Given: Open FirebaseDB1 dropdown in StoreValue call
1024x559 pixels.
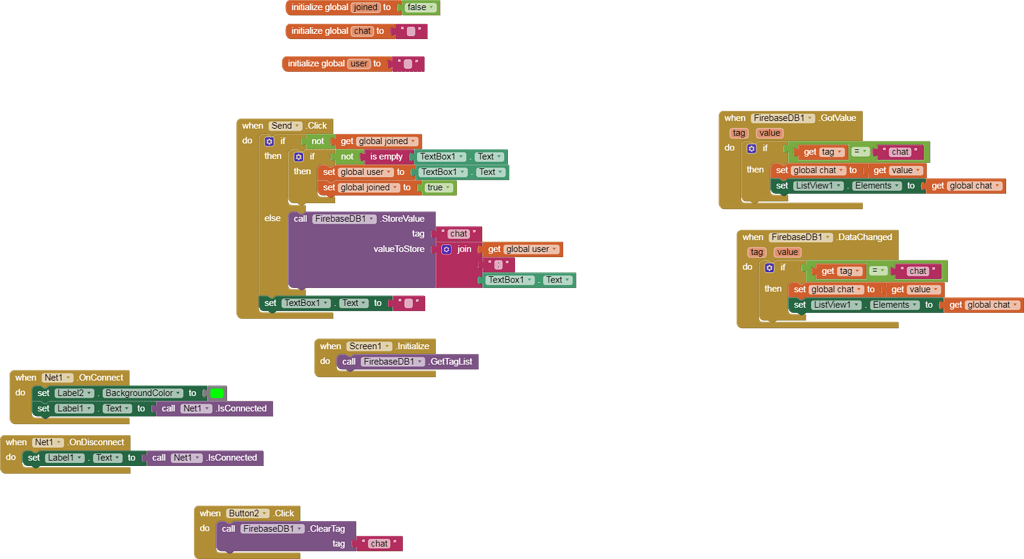Looking at the screenshot, I should click(x=344, y=219).
